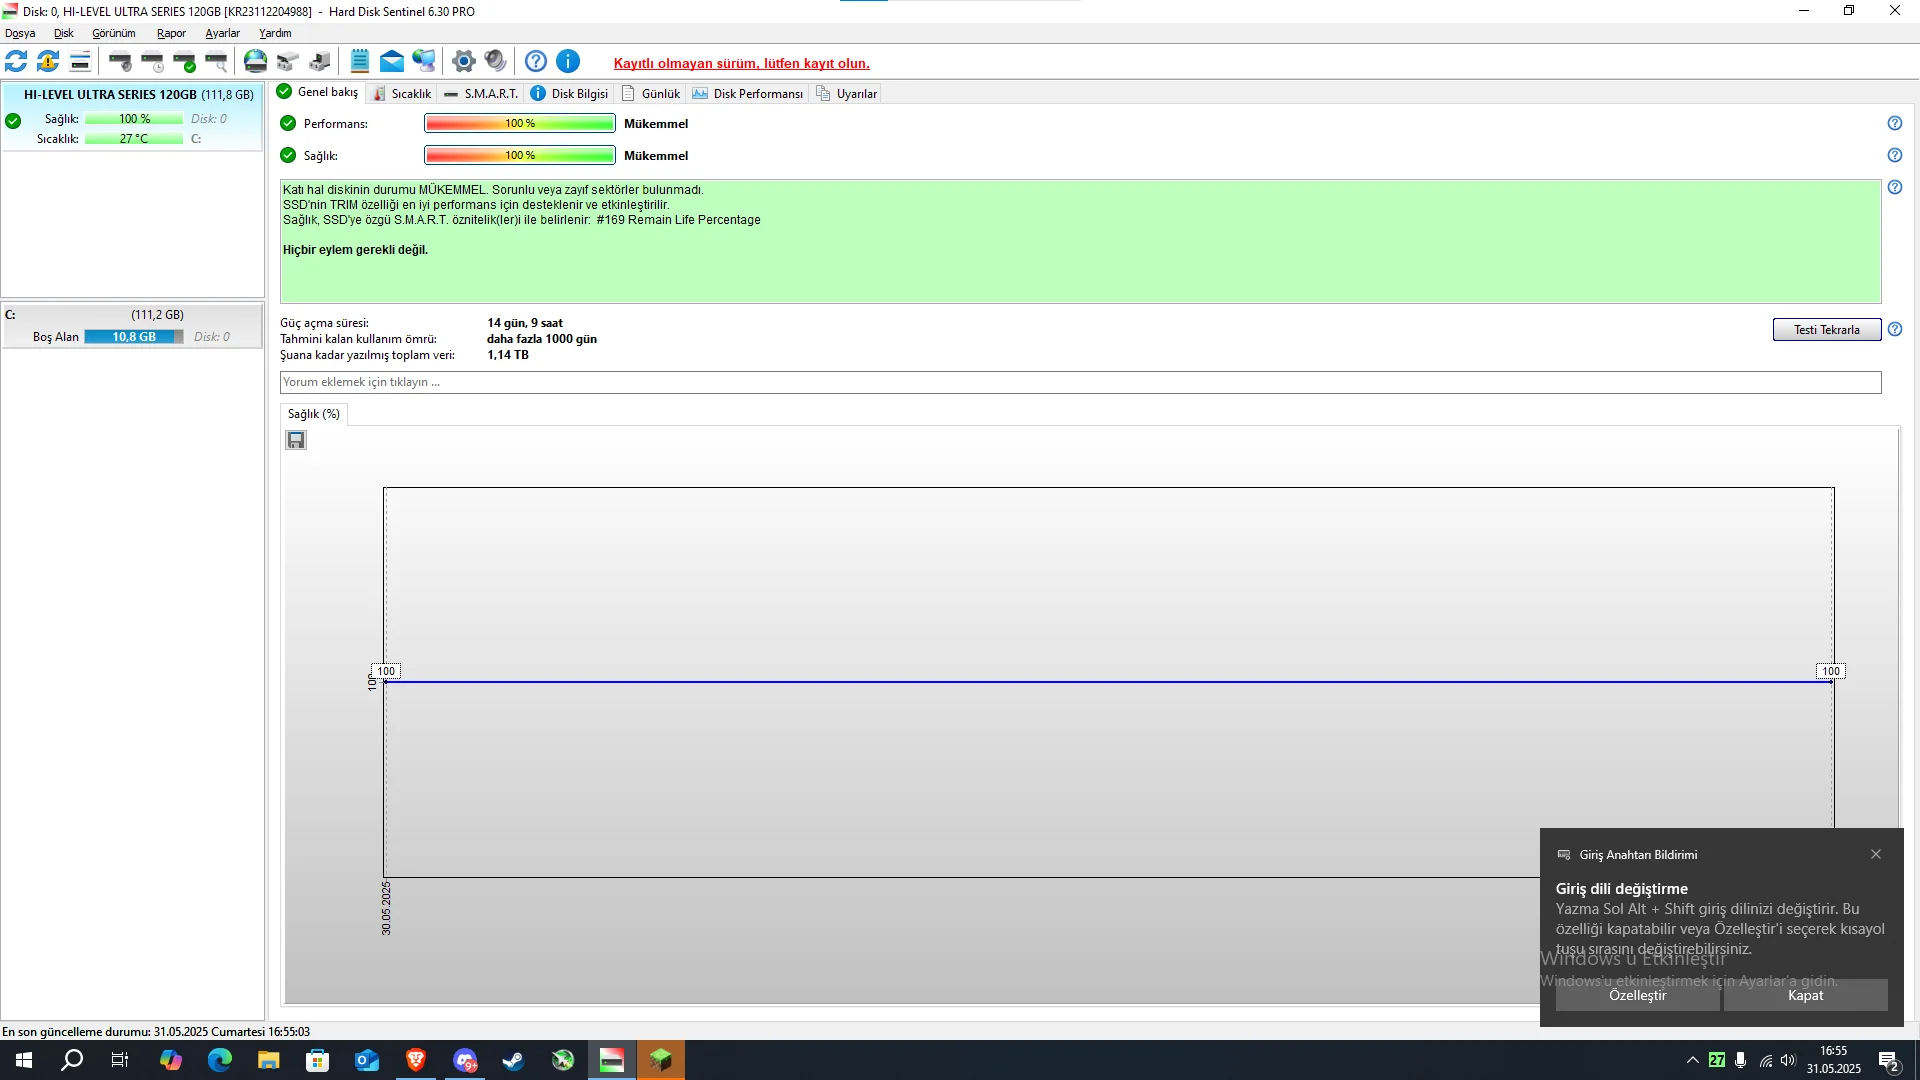The height and width of the screenshot is (1080, 1920).
Task: Click the comment input field
Action: click(1080, 382)
